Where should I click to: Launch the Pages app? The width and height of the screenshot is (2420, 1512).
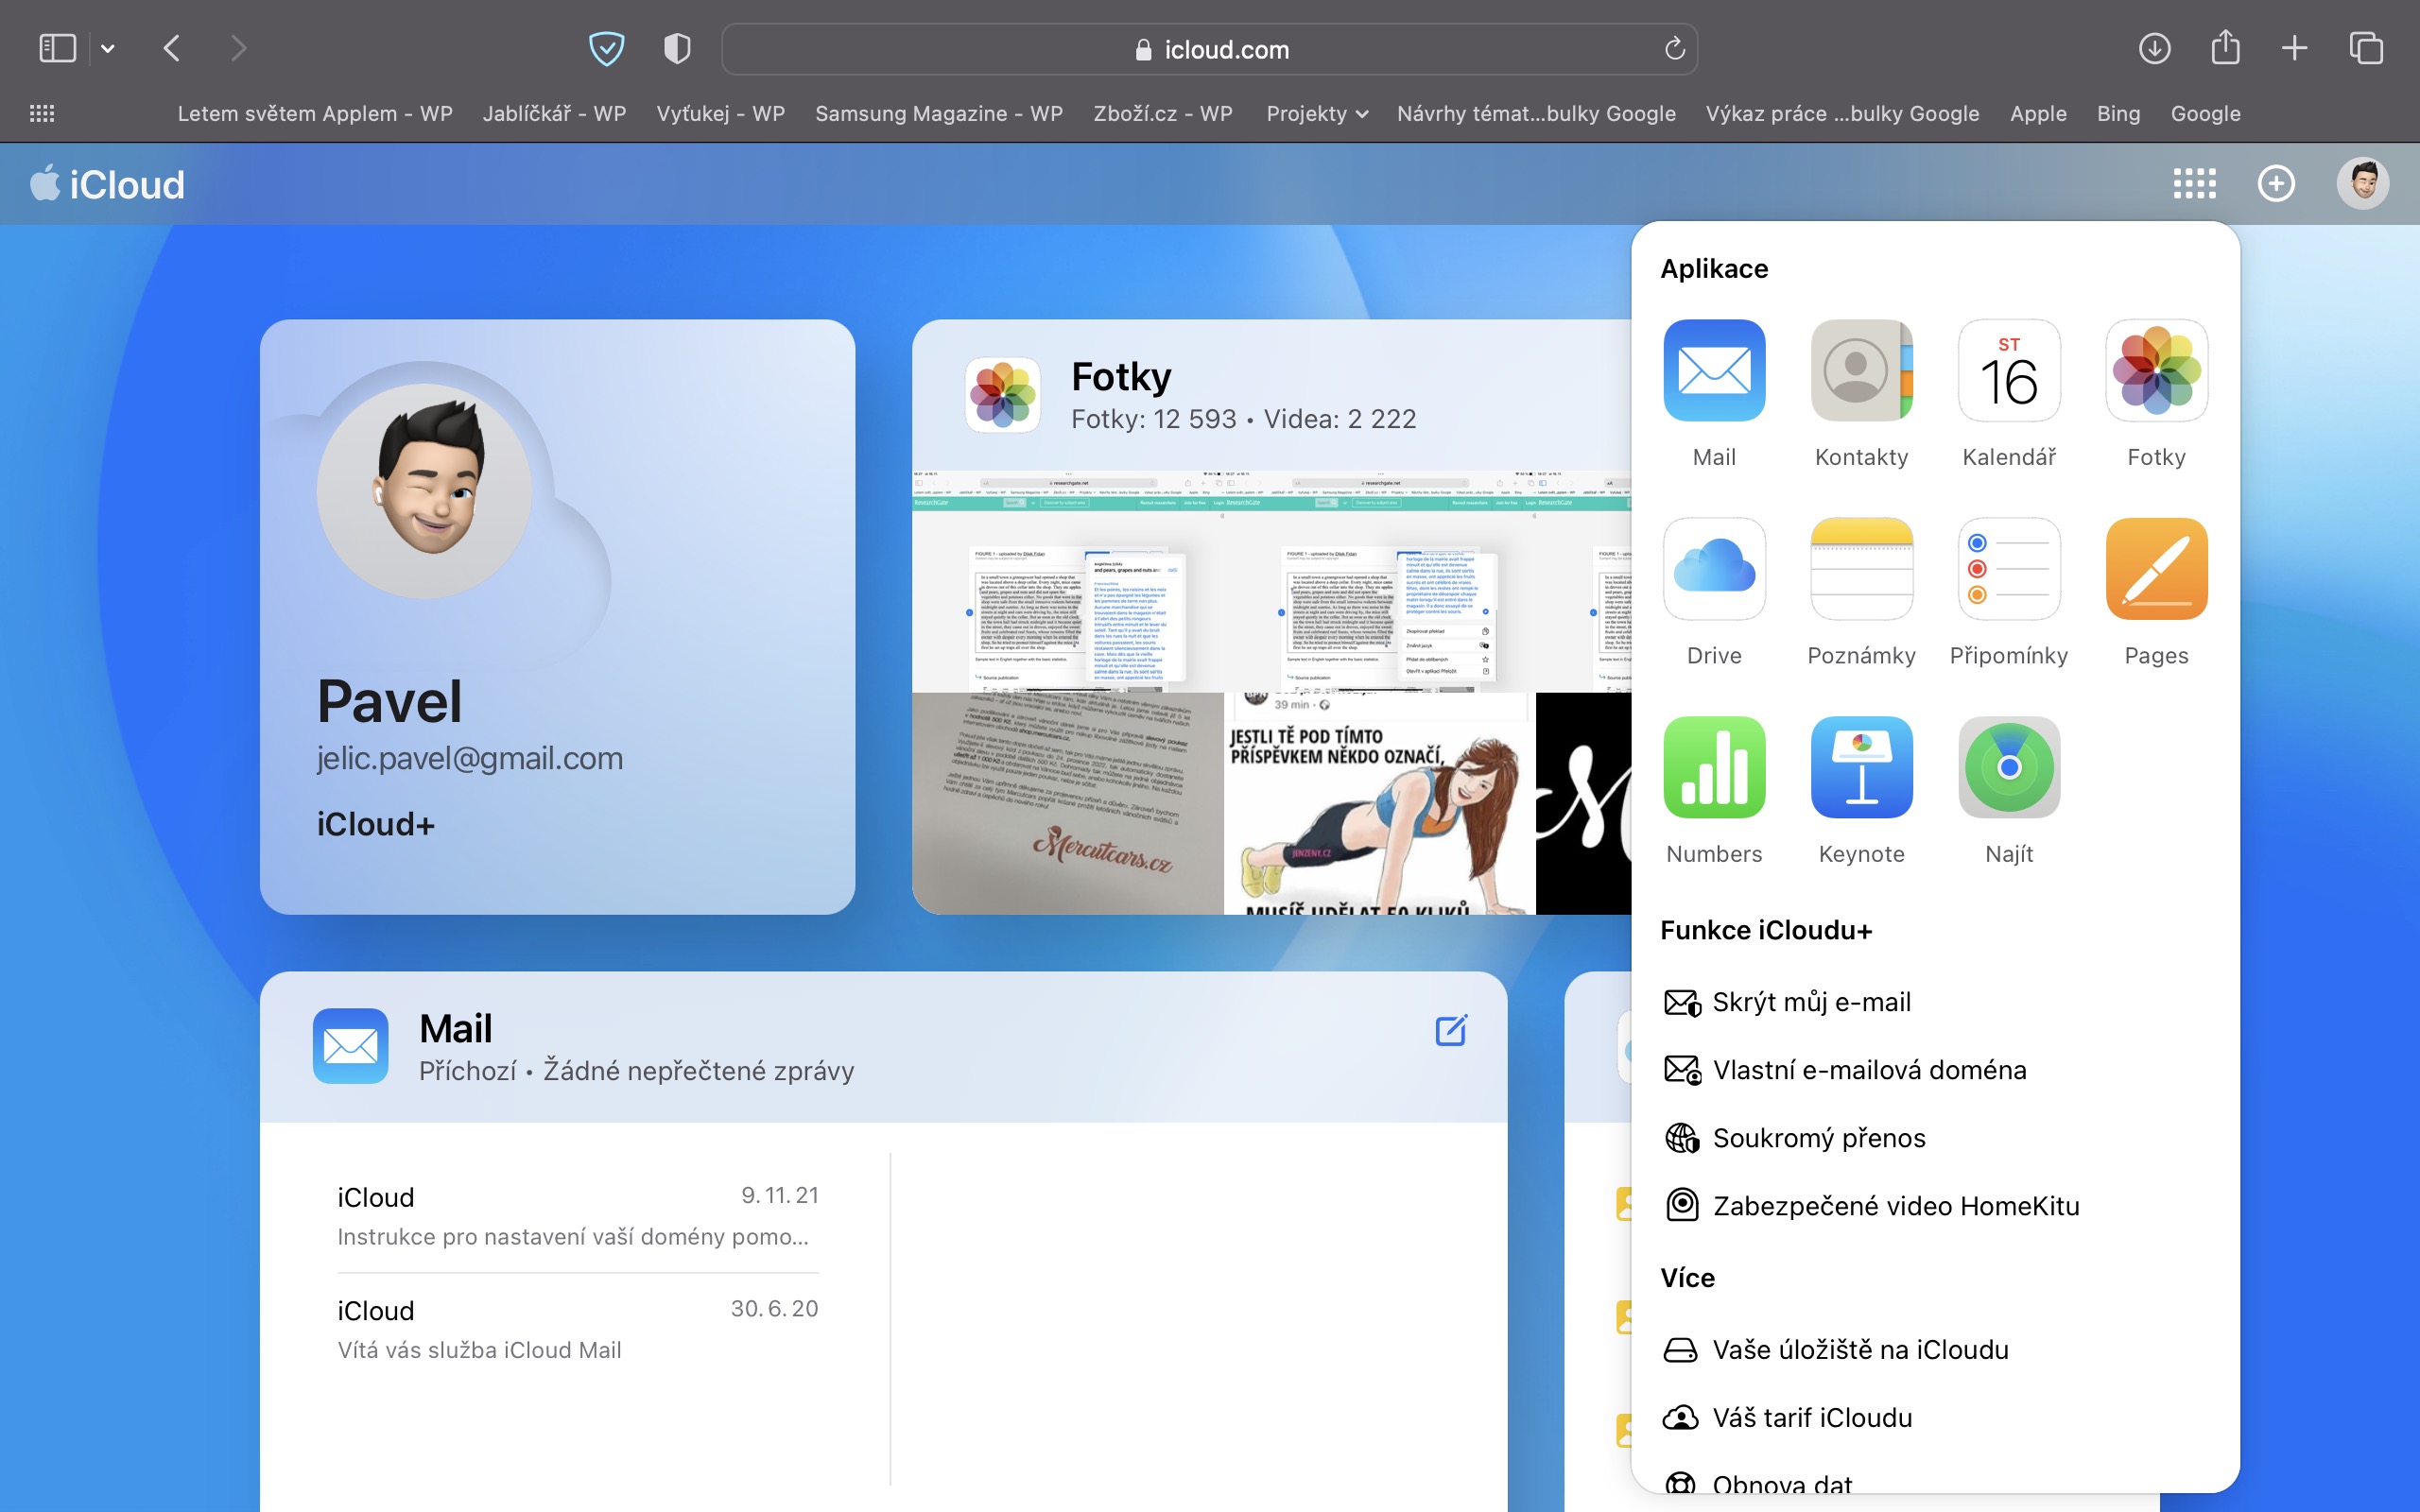[x=2156, y=568]
